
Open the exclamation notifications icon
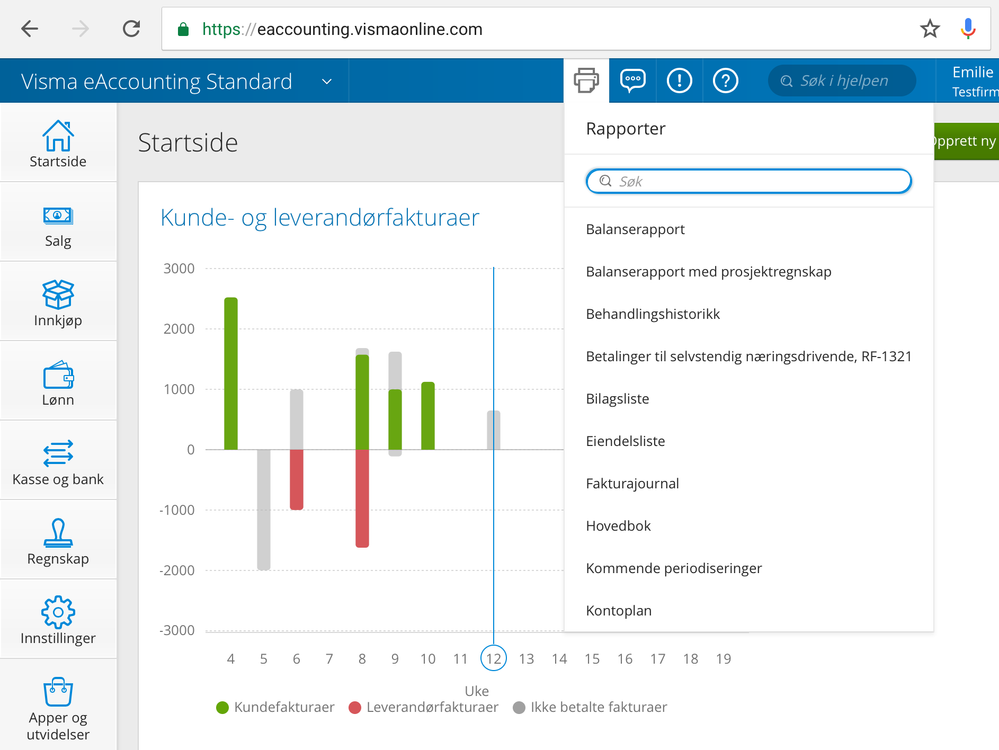click(679, 80)
